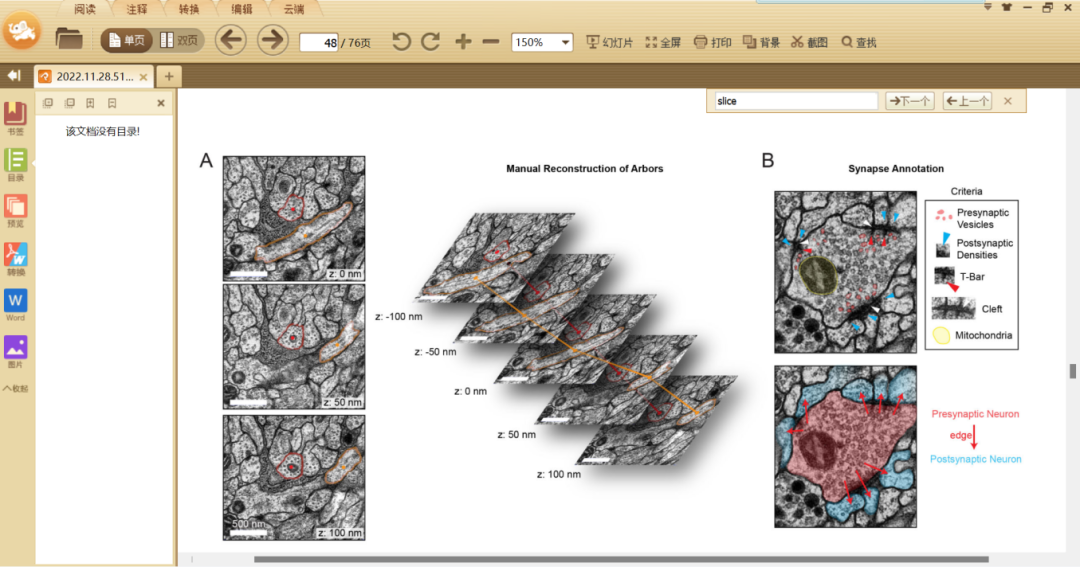The height and width of the screenshot is (567, 1080).
Task: Click the 该文档没有目录! message
Action: [103, 132]
